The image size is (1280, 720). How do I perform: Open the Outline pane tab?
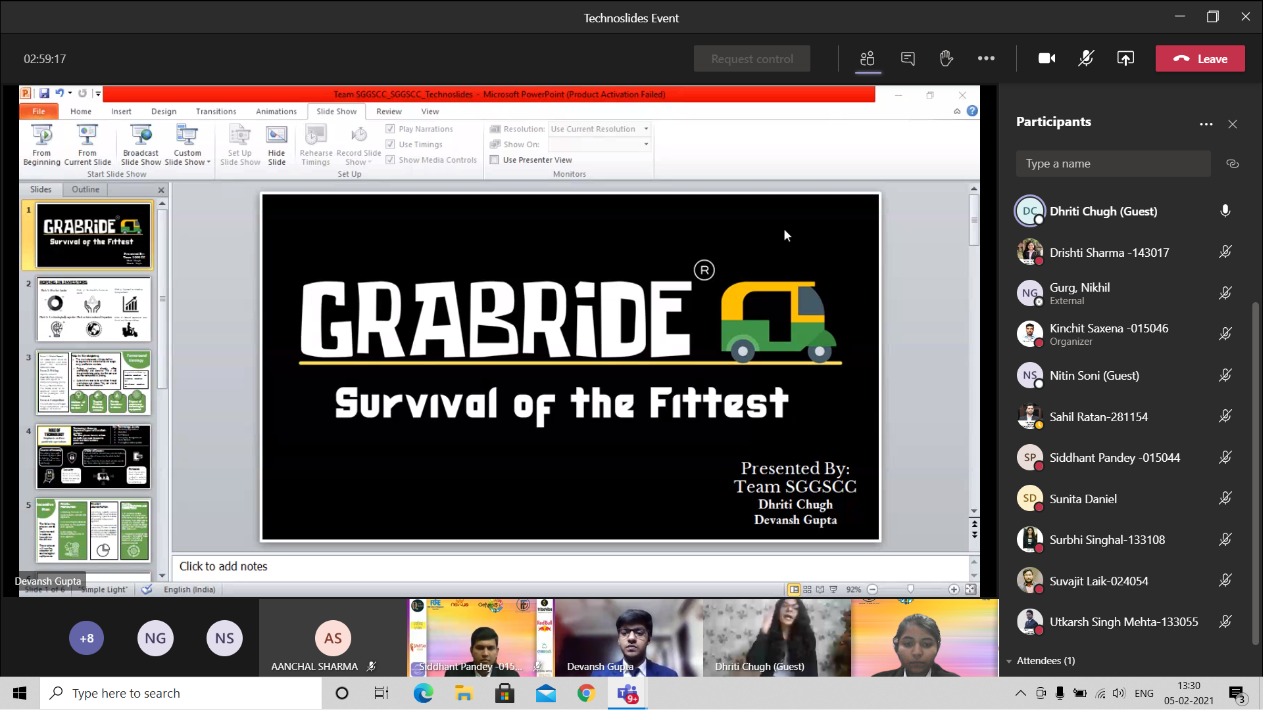85,189
